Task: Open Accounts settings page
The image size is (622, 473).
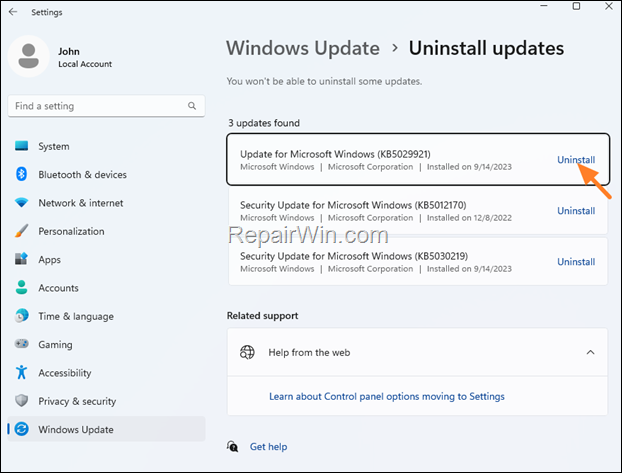Action: [x=106, y=288]
